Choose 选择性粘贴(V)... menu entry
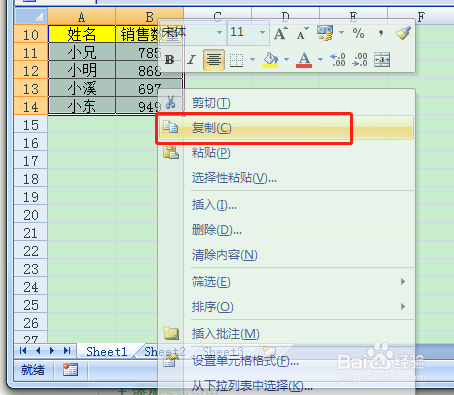The height and width of the screenshot is (395, 454). pos(286,178)
